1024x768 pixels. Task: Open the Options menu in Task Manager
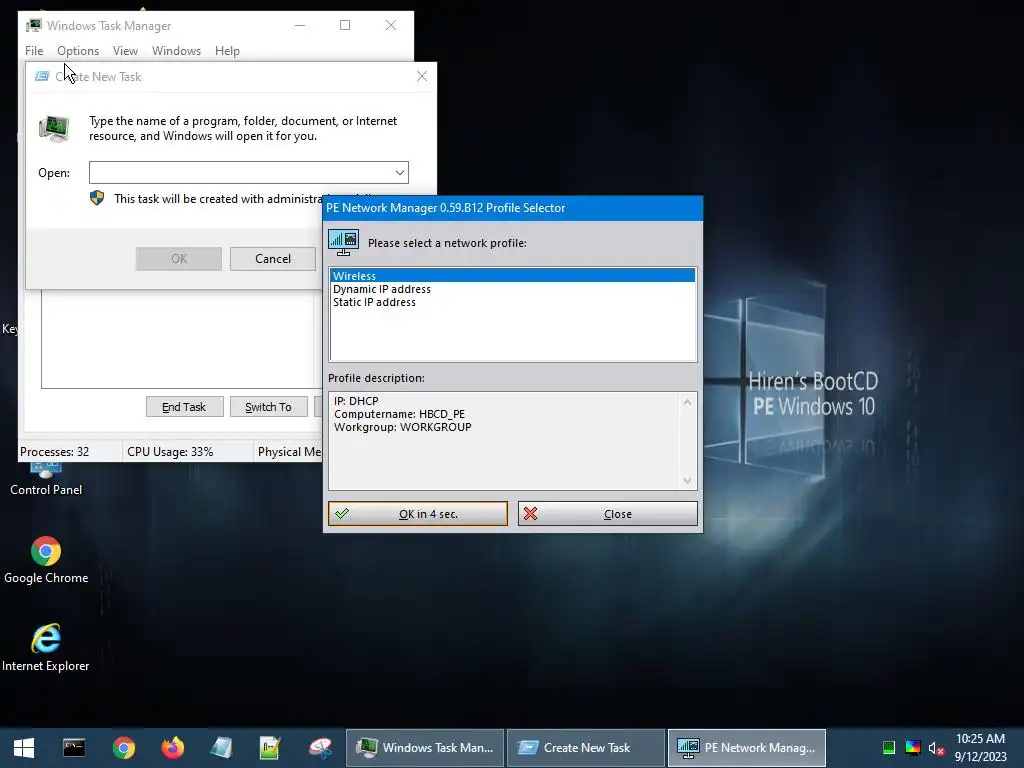[78, 51]
